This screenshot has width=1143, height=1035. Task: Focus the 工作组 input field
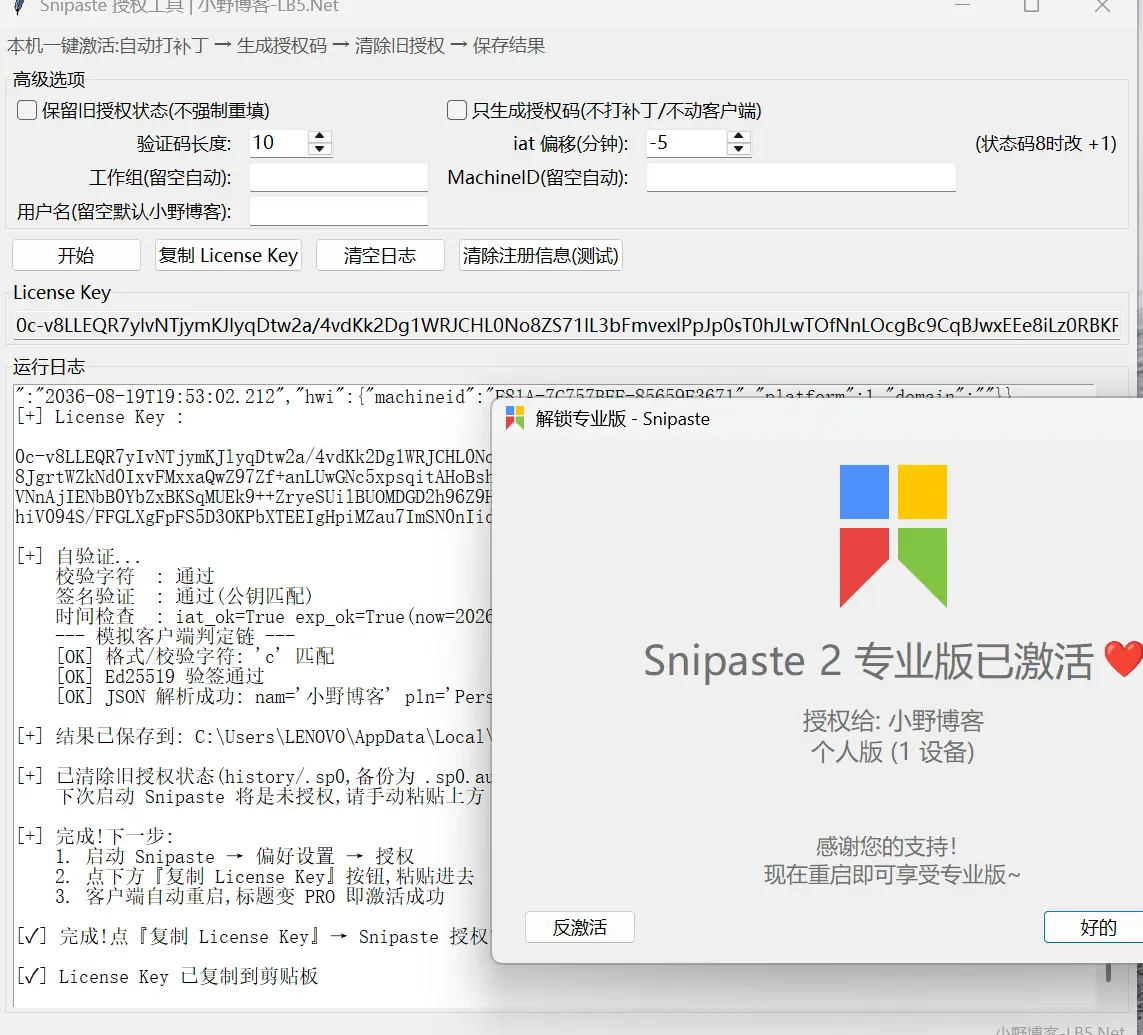[338, 177]
